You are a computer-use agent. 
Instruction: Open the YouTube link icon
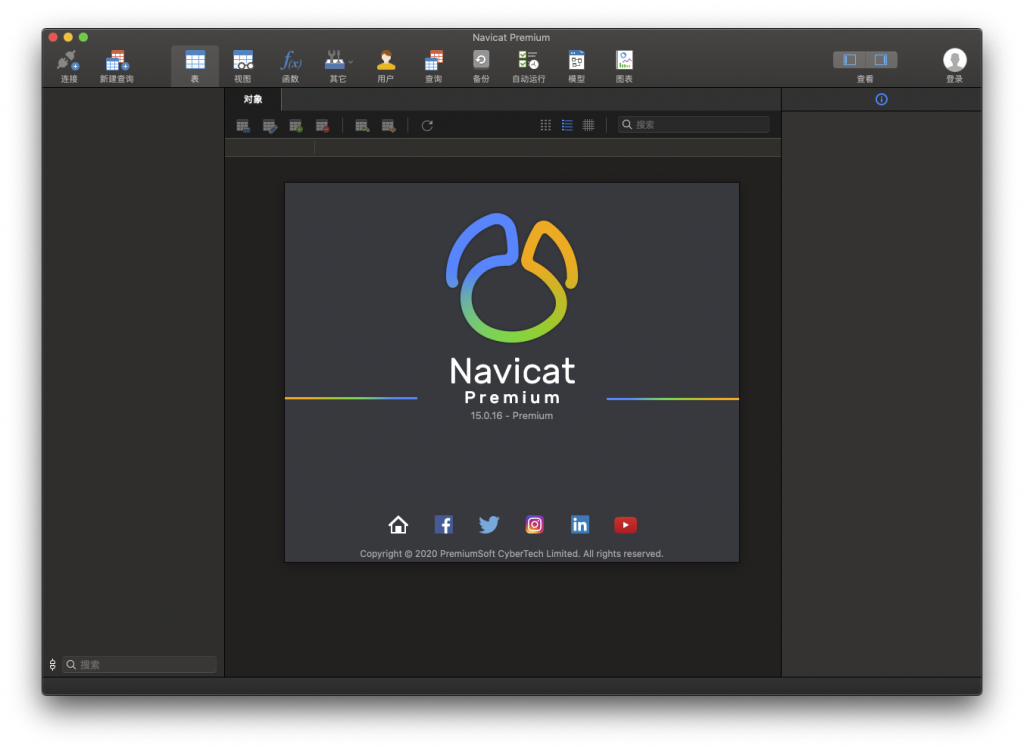click(x=625, y=524)
